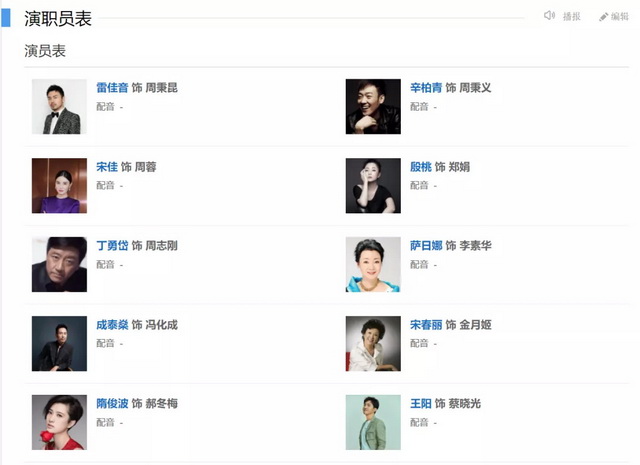Visit 成泰燊's name link

tap(112, 325)
